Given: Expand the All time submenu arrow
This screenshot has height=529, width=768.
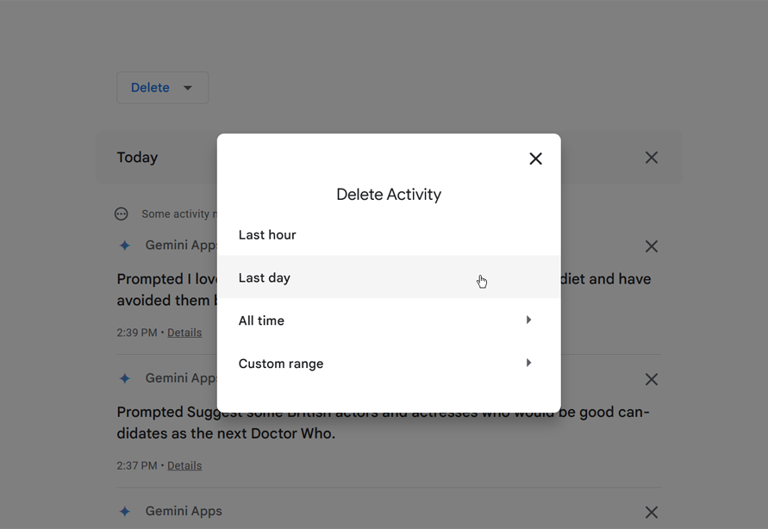Looking at the screenshot, I should pos(528,320).
